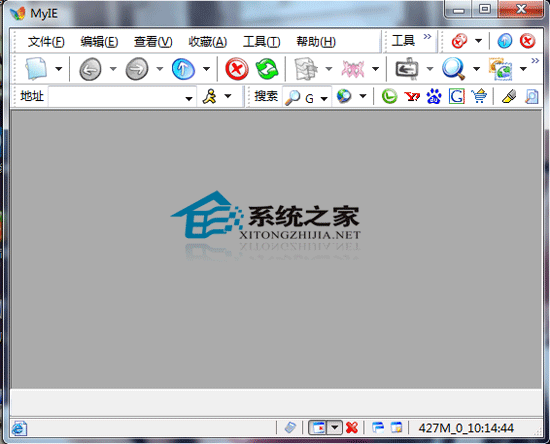Click the MyIE title bar logo icon

tap(18, 13)
